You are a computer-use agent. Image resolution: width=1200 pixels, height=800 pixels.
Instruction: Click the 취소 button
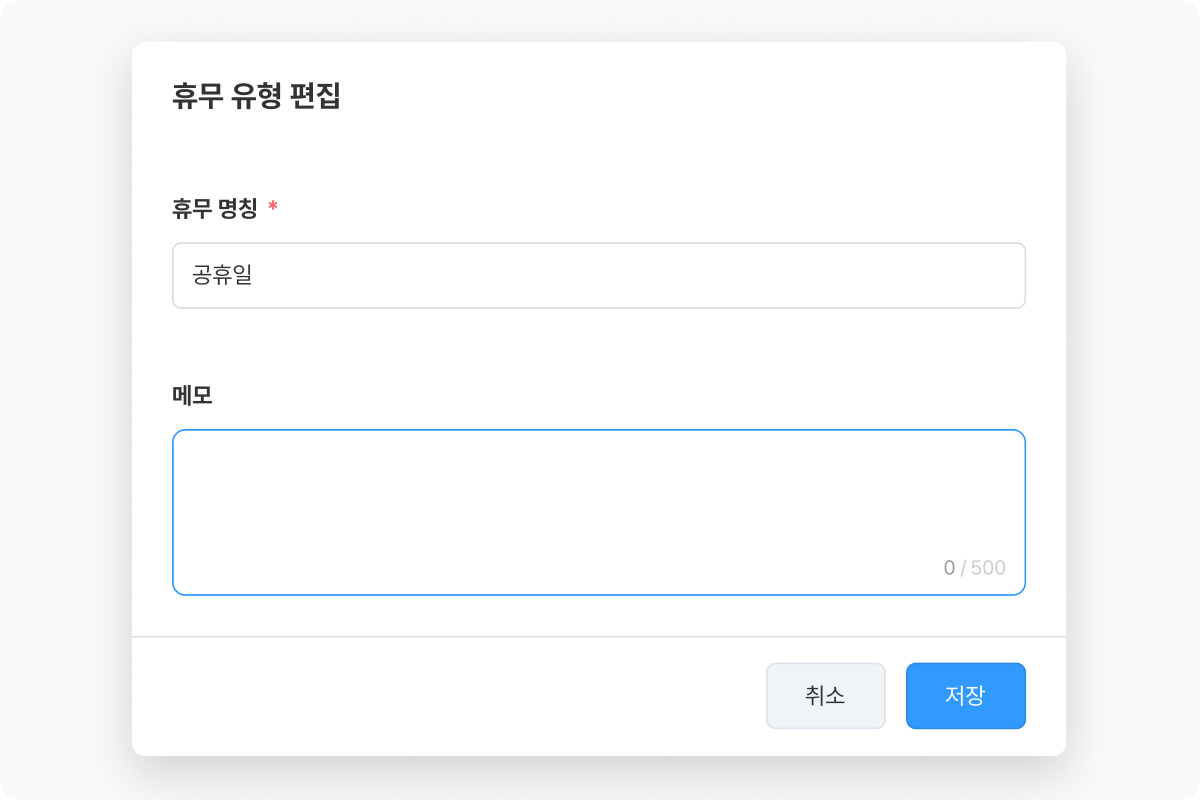pos(826,696)
